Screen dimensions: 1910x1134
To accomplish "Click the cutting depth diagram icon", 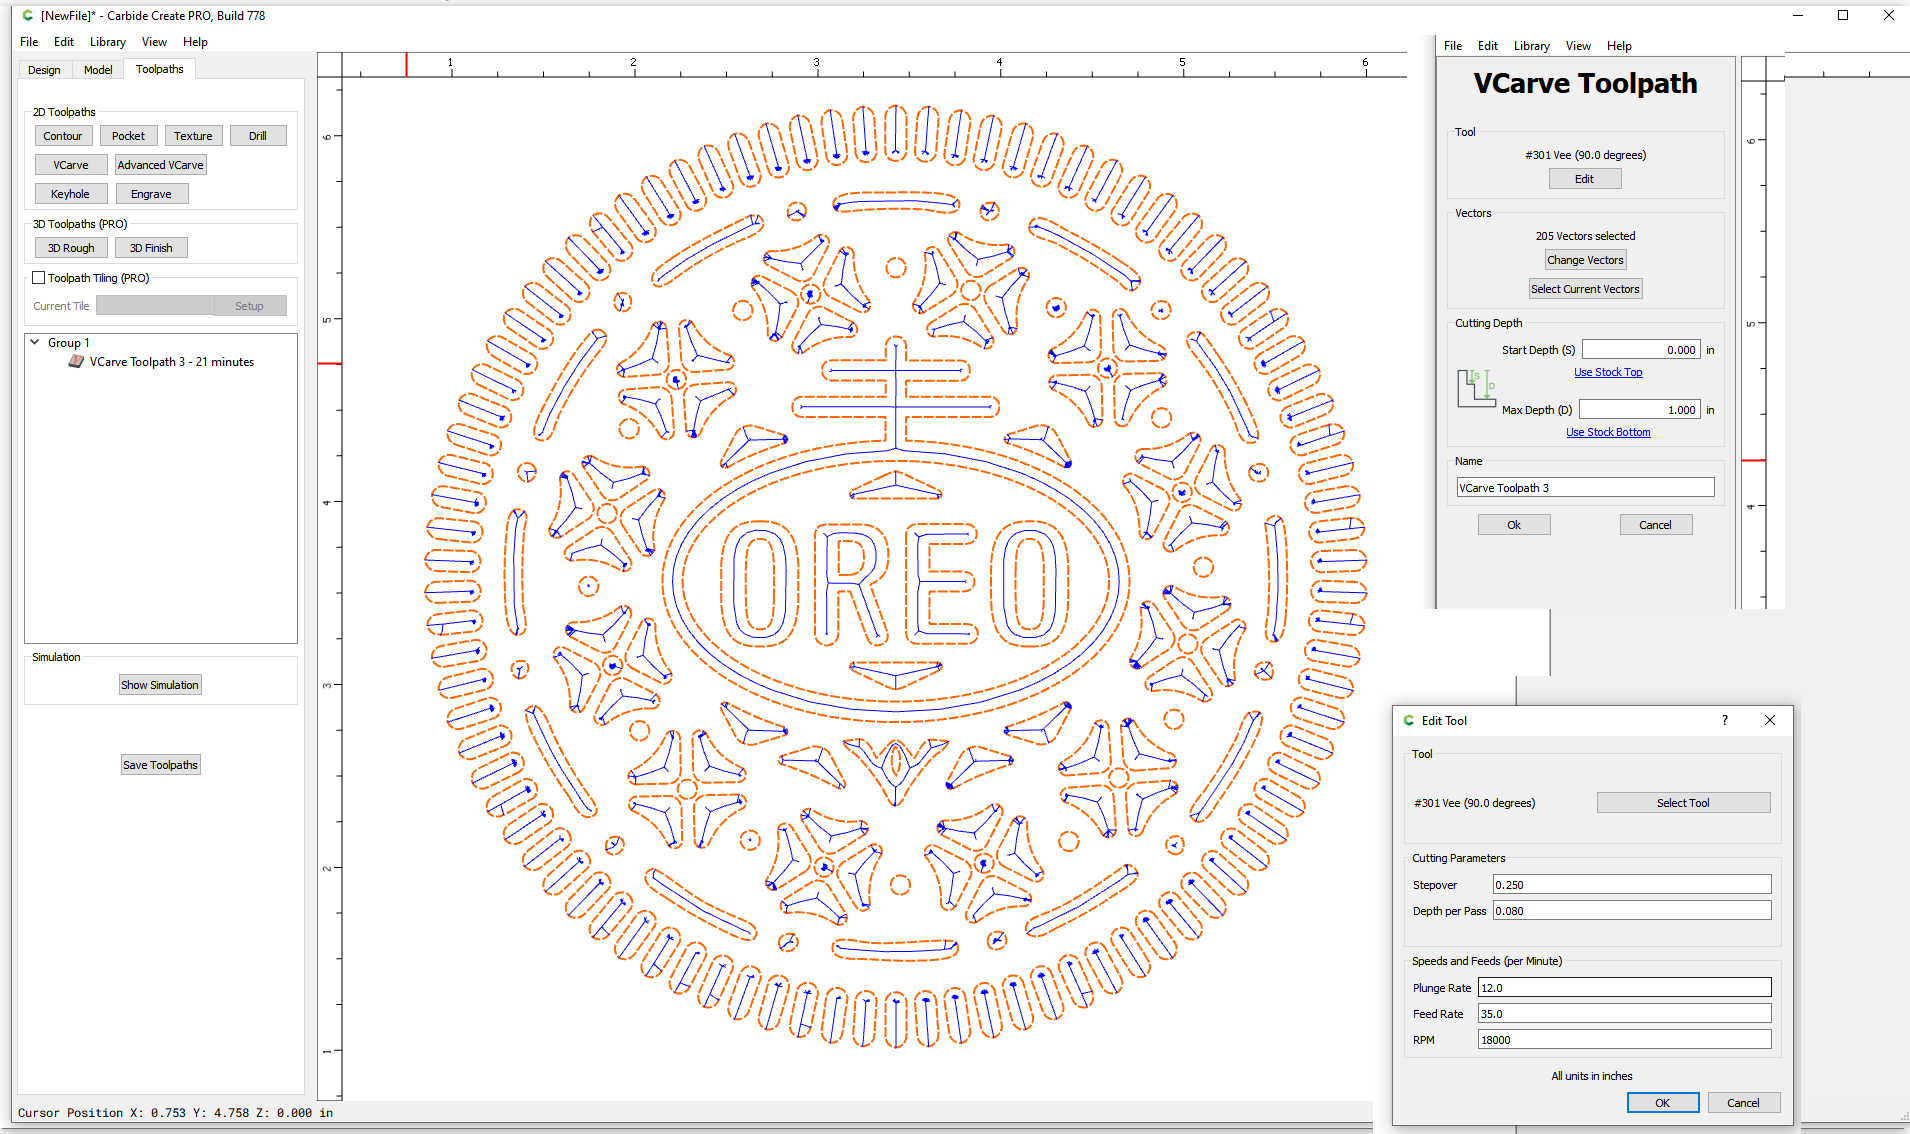I will click(1476, 388).
